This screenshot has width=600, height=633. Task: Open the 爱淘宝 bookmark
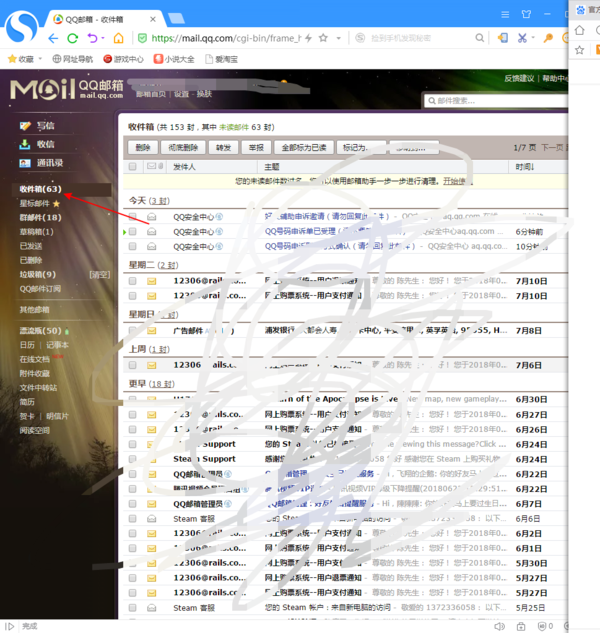[x=222, y=59]
